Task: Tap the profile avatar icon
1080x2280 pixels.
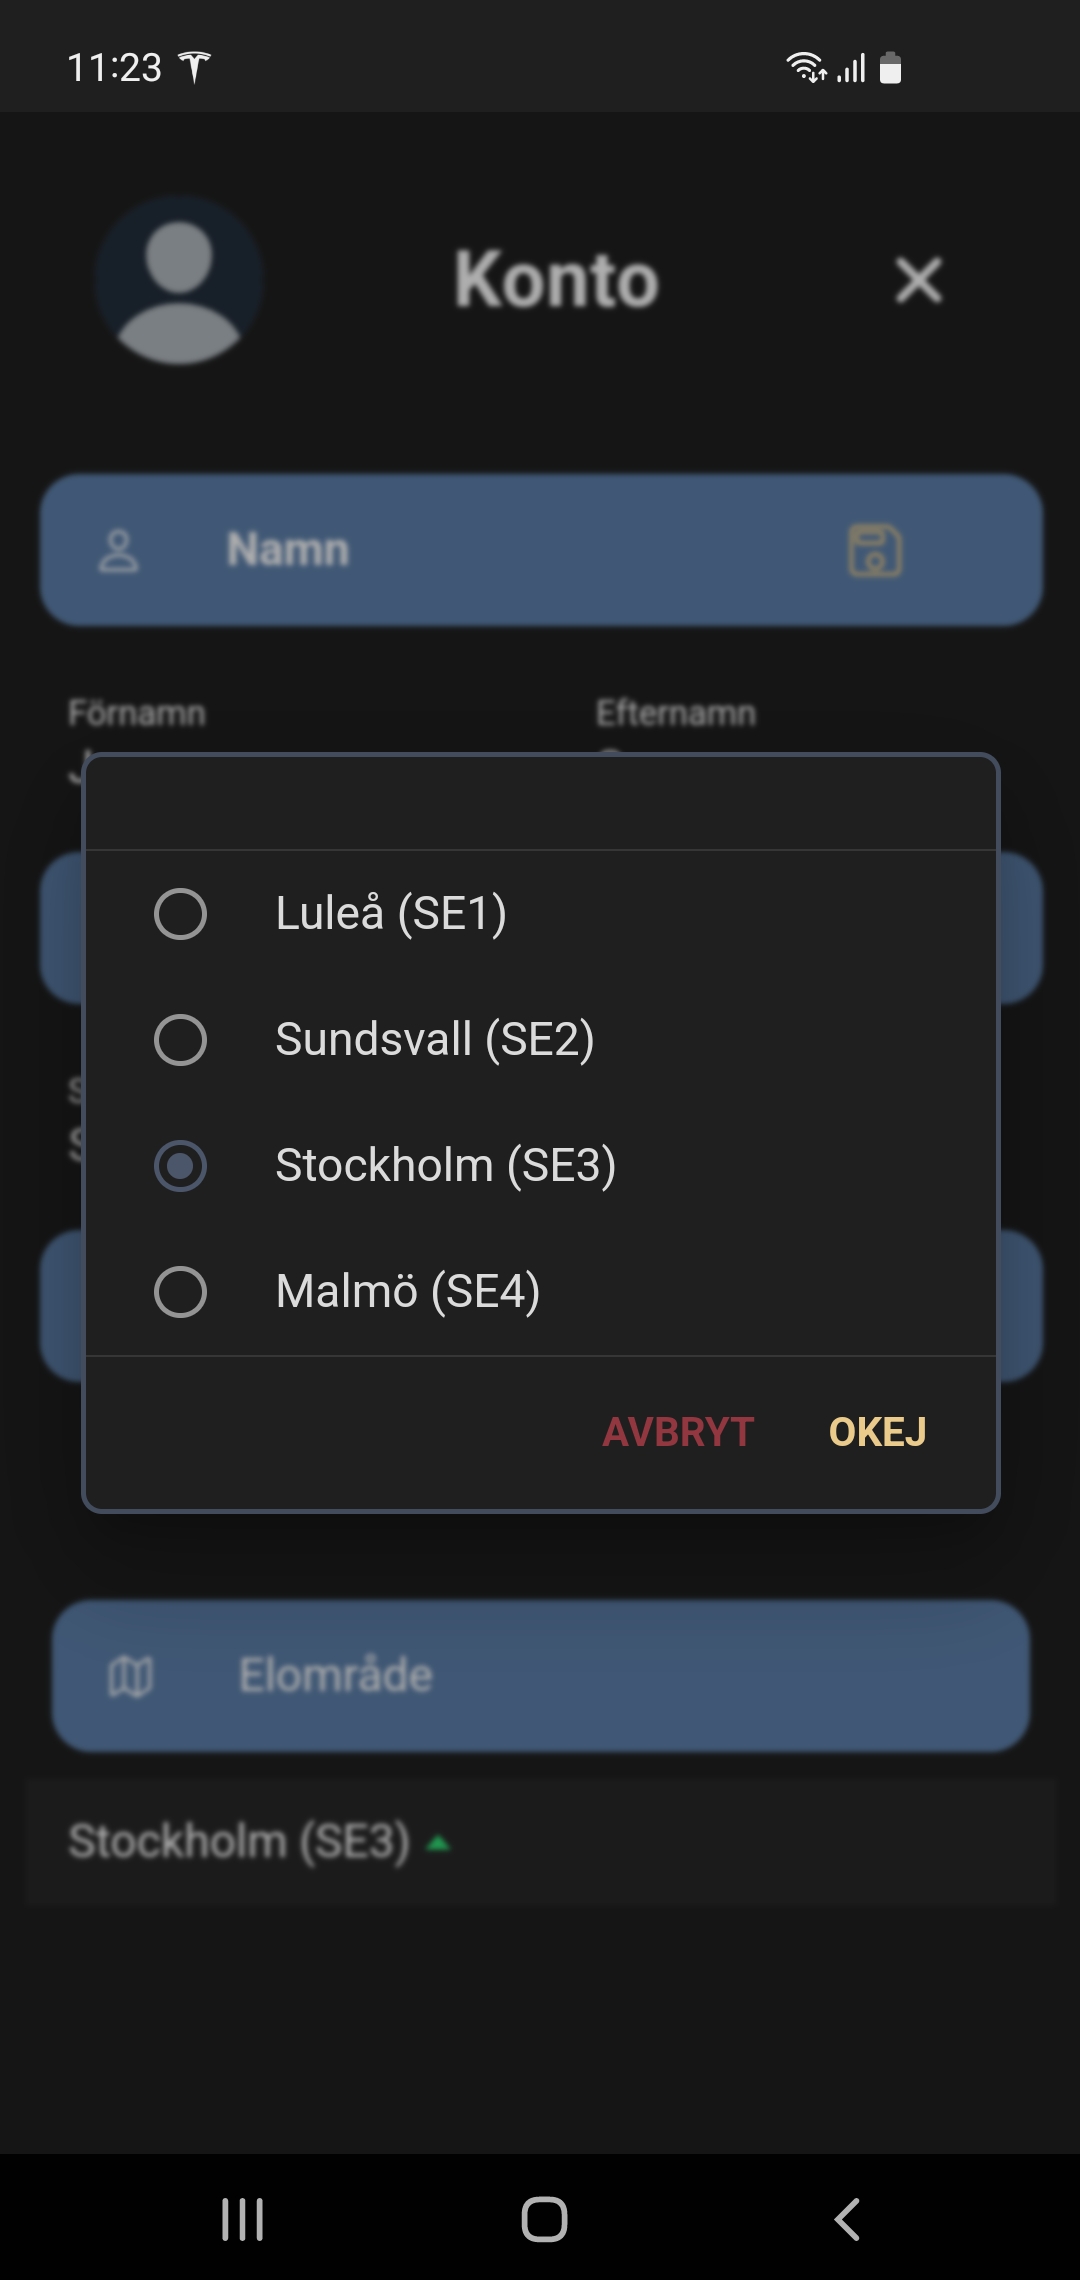Action: click(179, 281)
